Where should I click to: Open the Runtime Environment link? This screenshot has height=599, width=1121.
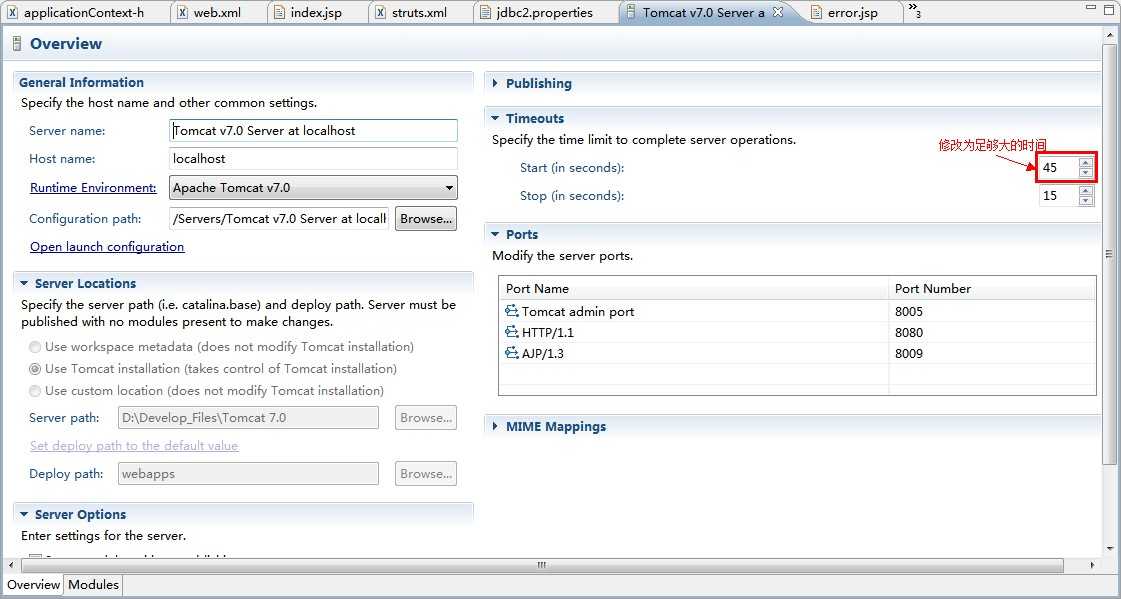point(93,188)
